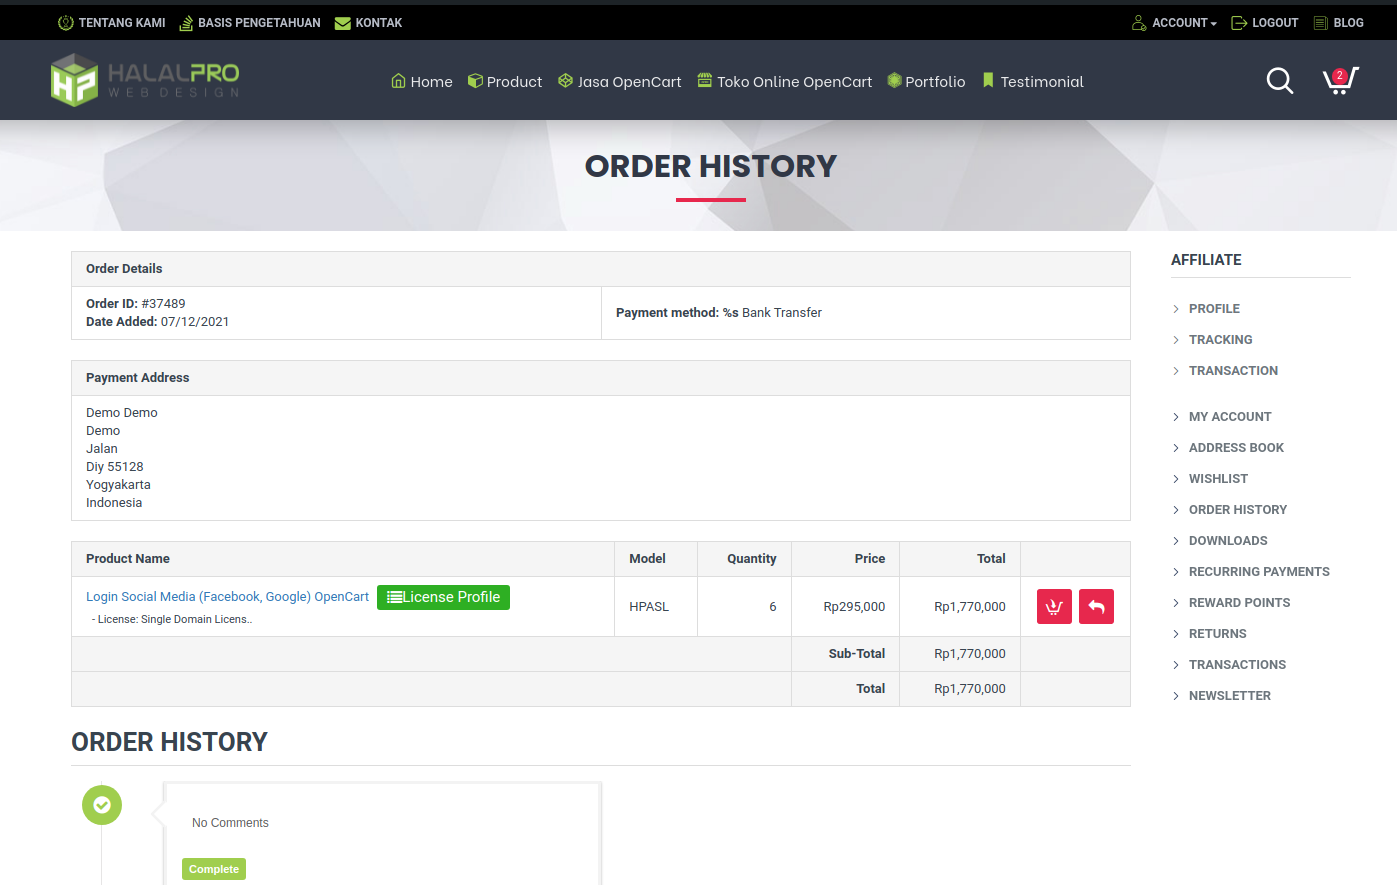Click the red reorder cart button
This screenshot has width=1397, height=885.
point(1054,607)
